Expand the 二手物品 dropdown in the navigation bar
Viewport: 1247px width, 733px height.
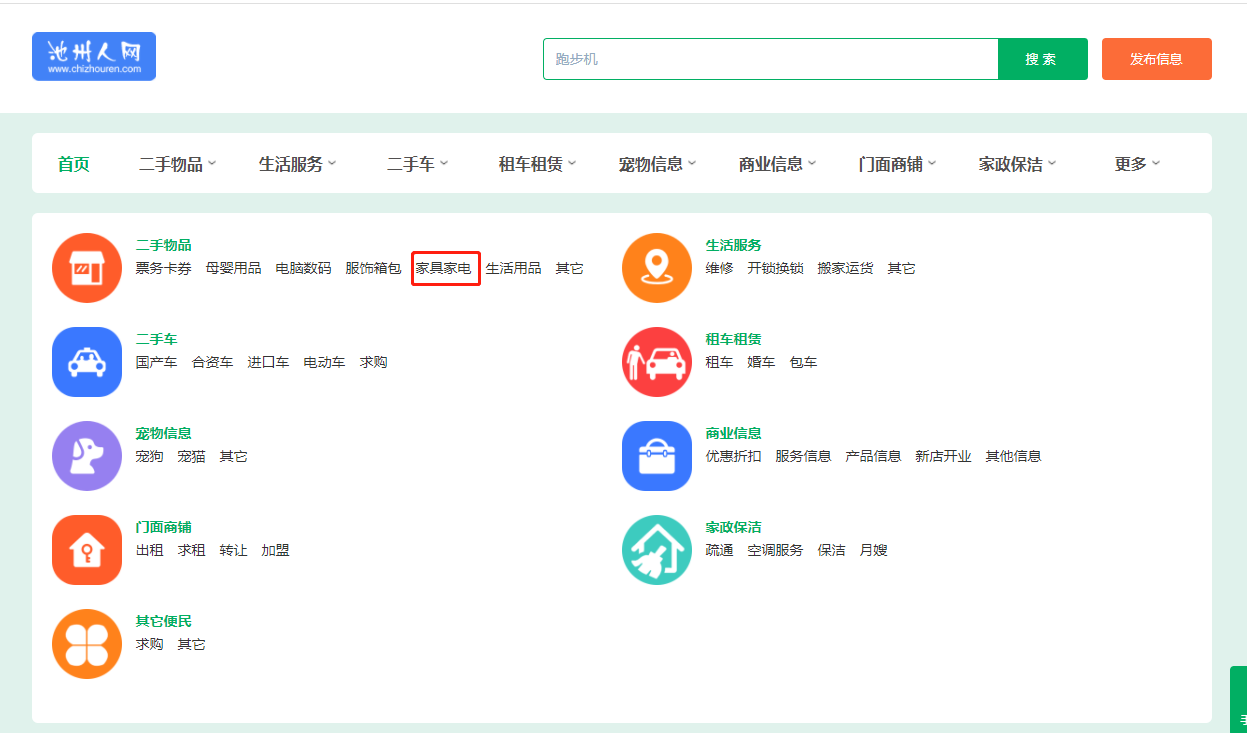click(x=177, y=164)
